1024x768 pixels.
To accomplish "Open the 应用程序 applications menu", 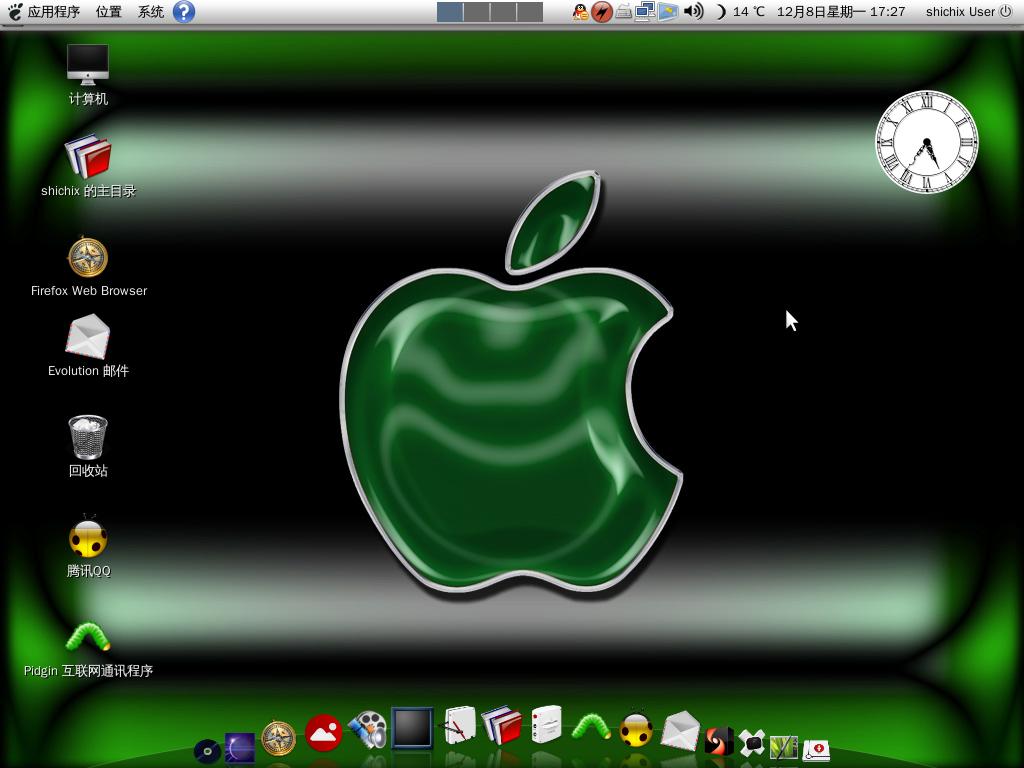I will (x=54, y=12).
